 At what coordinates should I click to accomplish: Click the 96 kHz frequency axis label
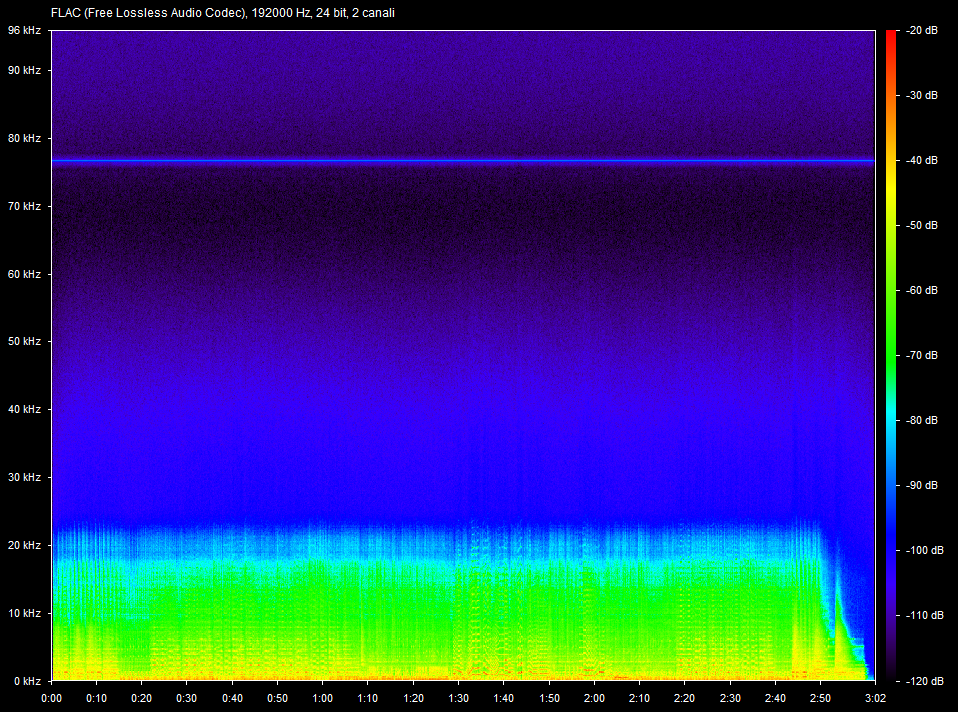click(24, 31)
